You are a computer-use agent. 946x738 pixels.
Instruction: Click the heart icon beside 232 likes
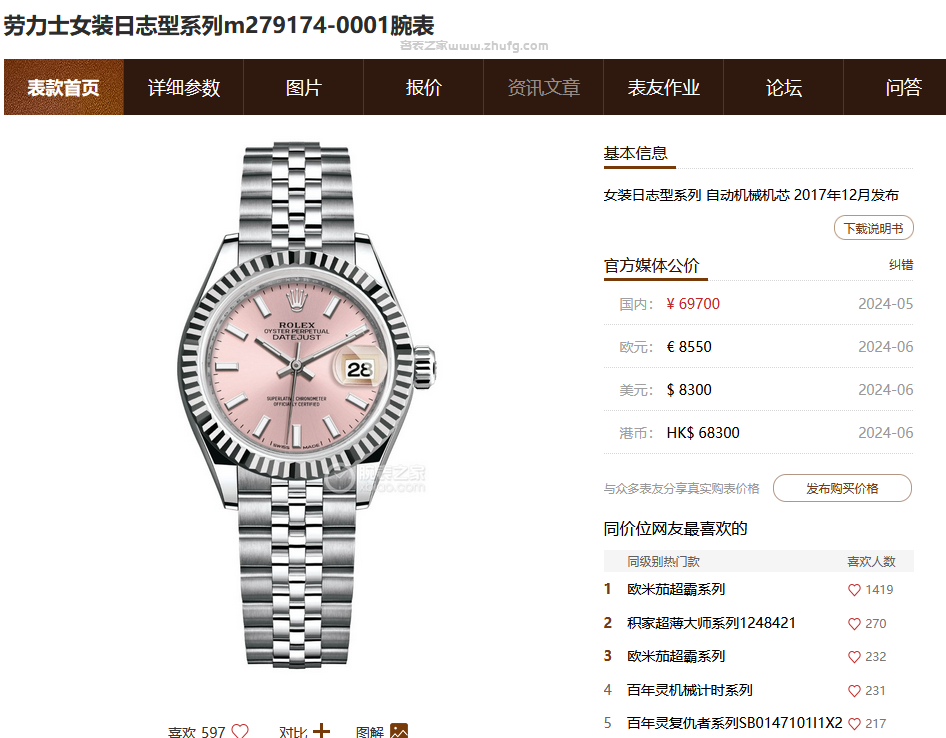[x=854, y=657]
